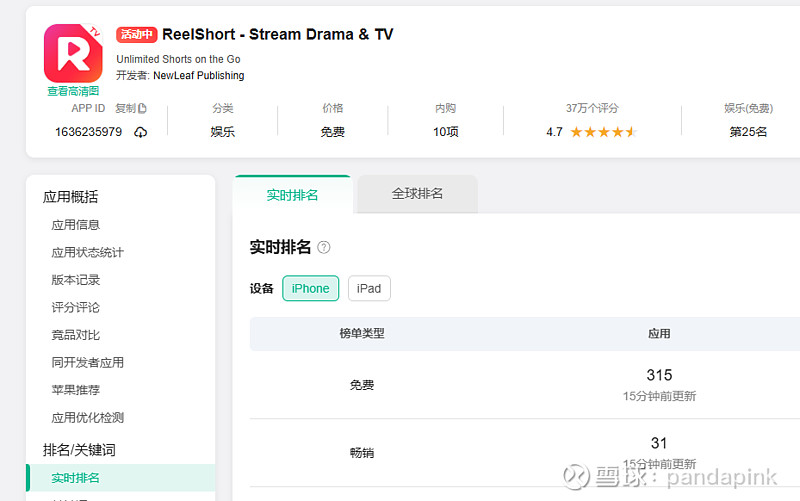Viewport: 800px width, 501px height.
Task: Switch to the 全球排名 tab
Action: pos(417,194)
